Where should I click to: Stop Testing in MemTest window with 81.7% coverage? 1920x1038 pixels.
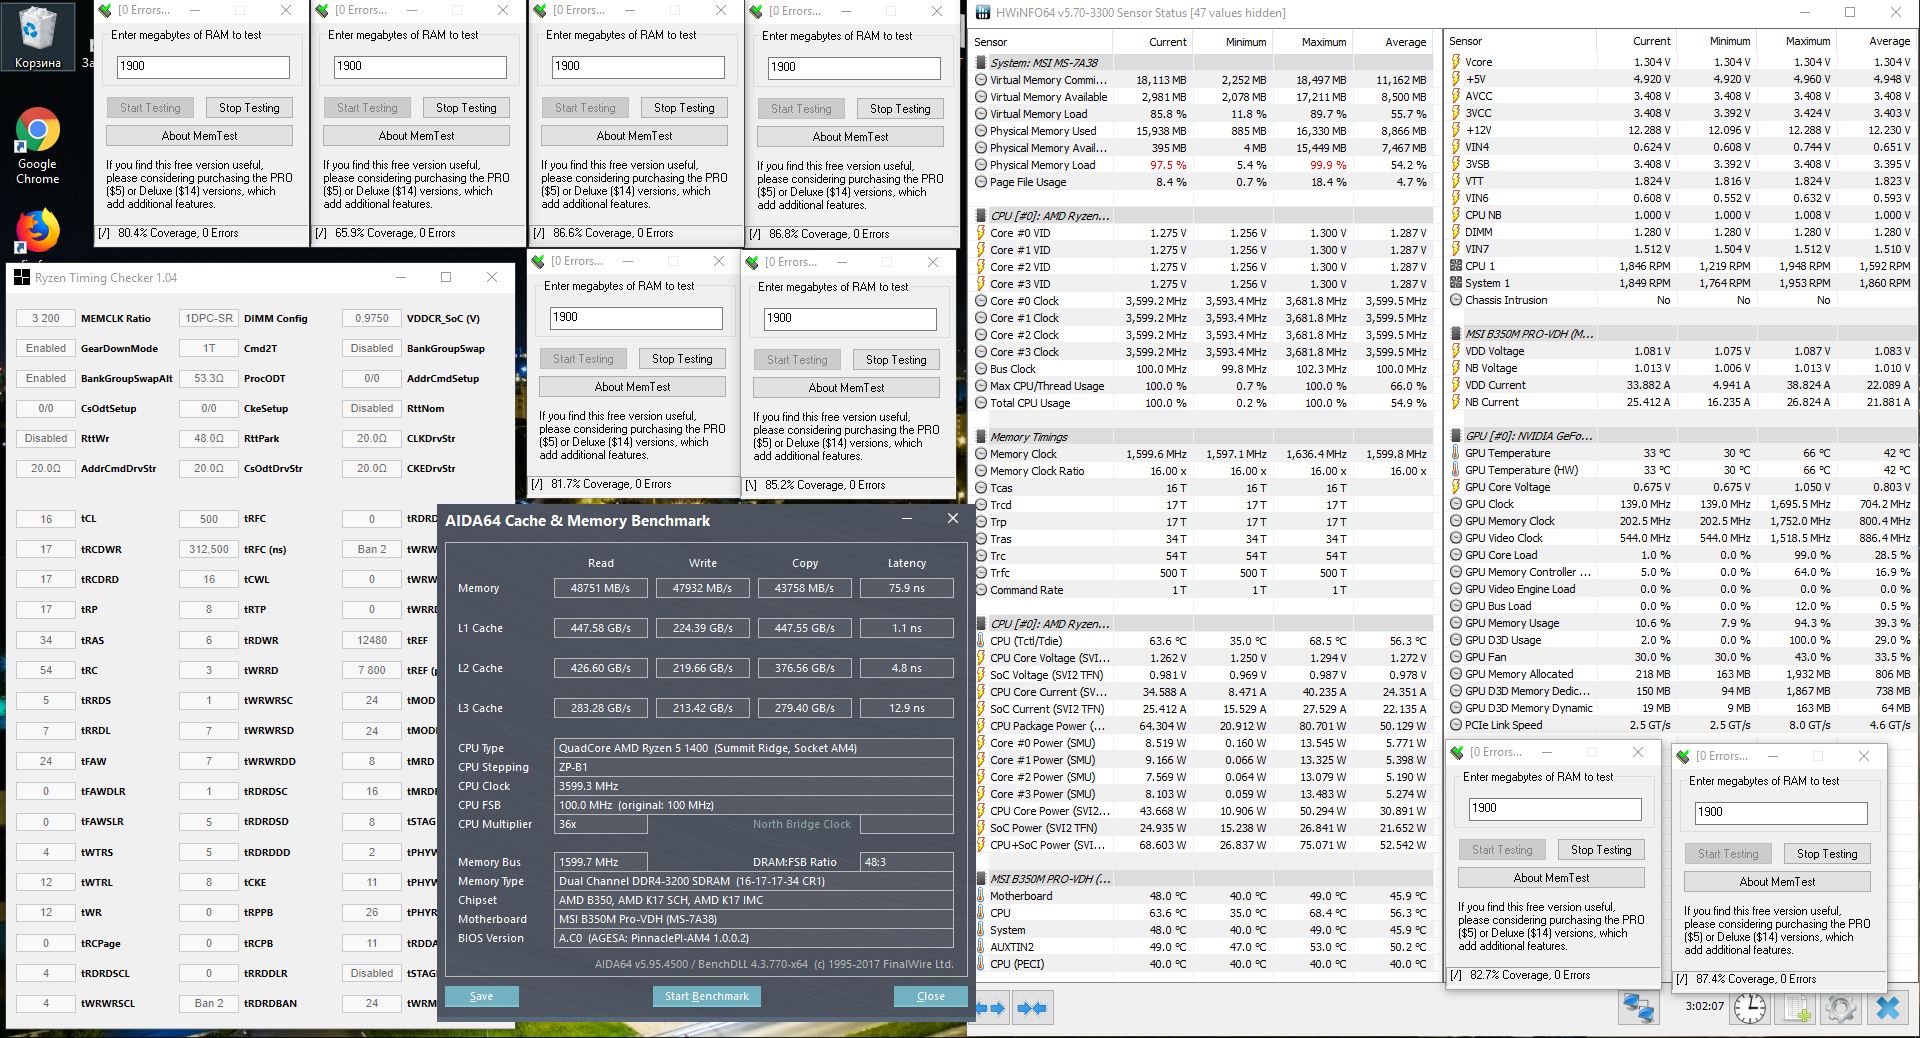click(x=682, y=359)
